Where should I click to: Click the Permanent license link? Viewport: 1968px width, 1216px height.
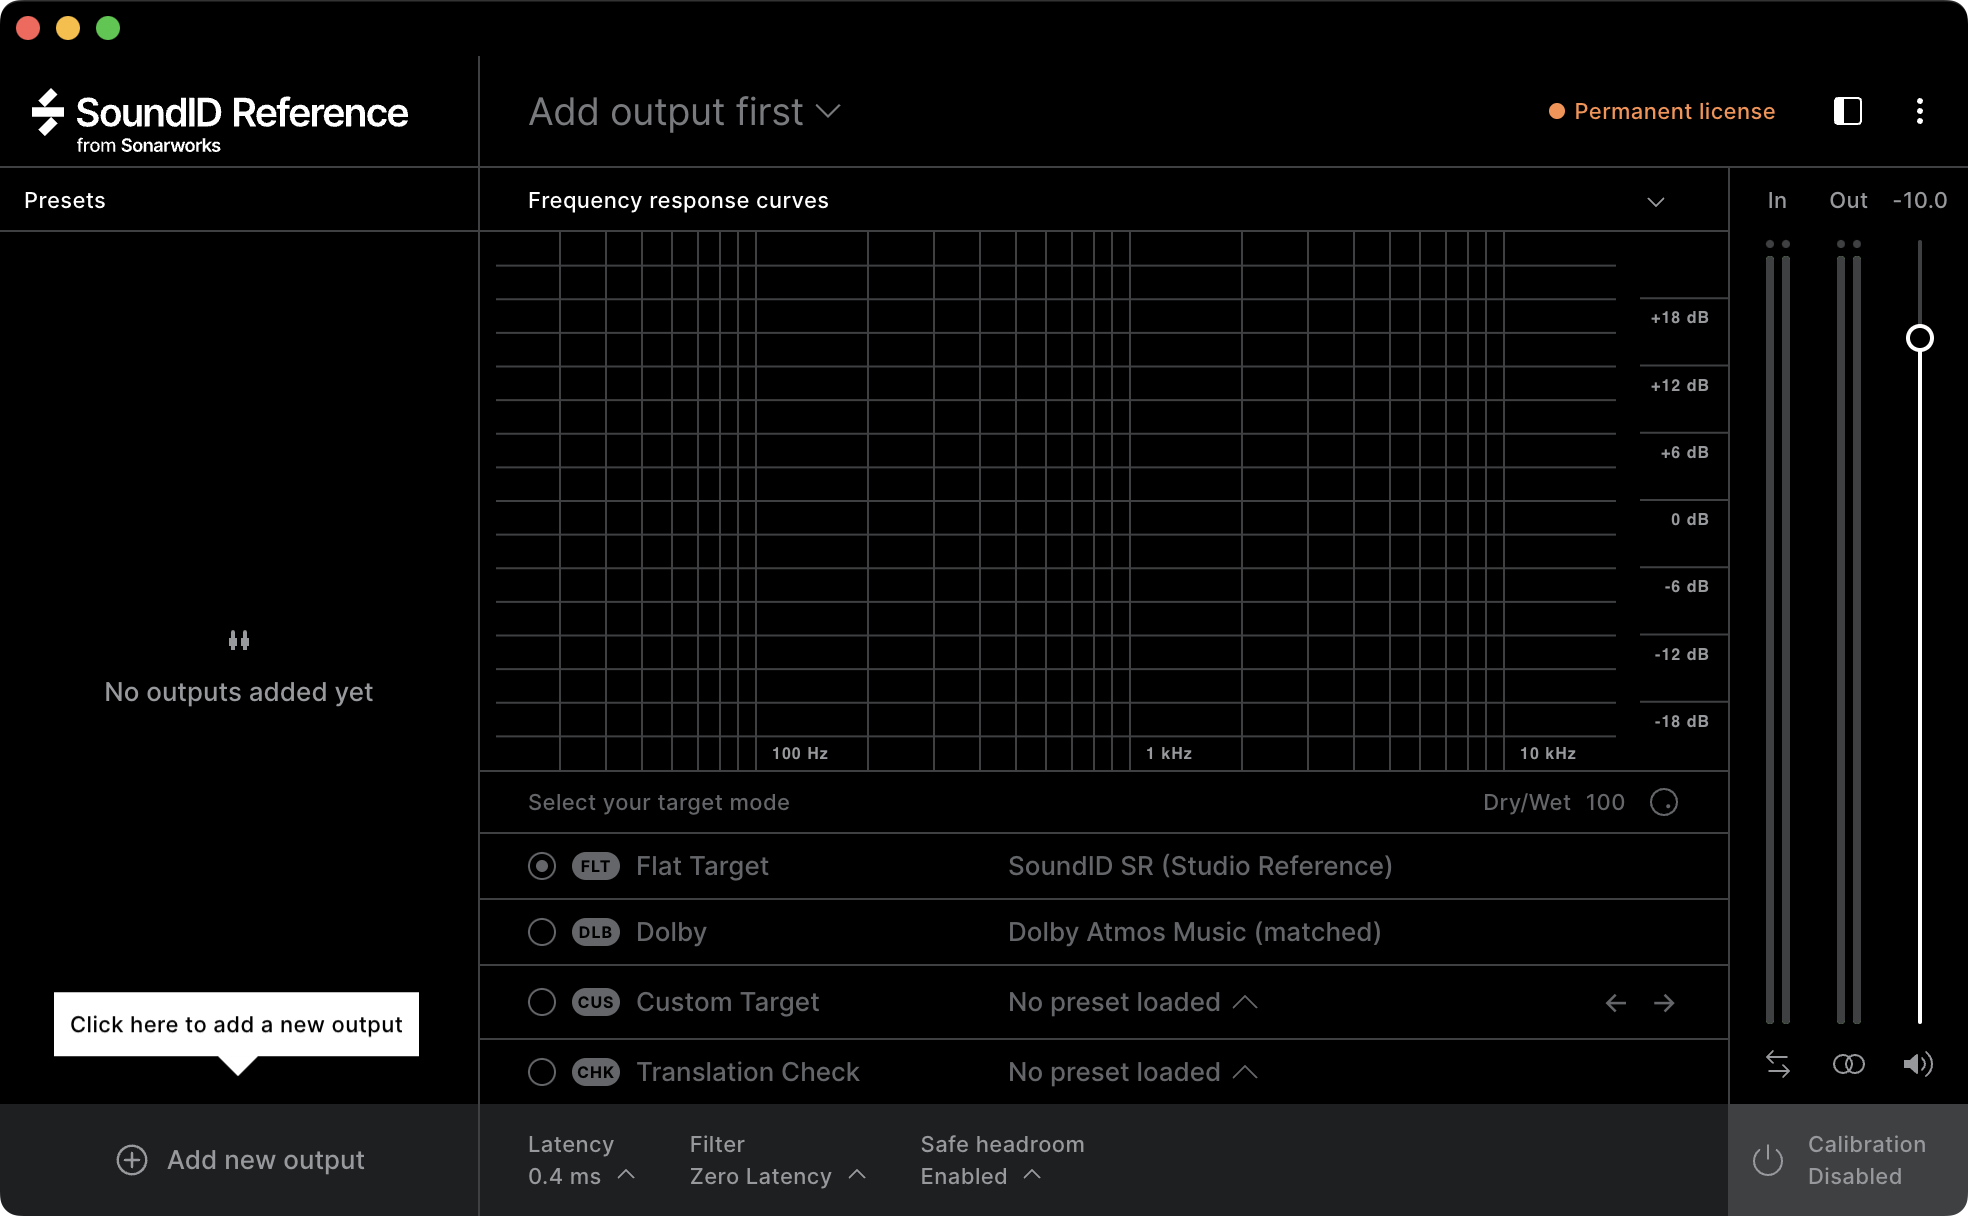(1674, 111)
